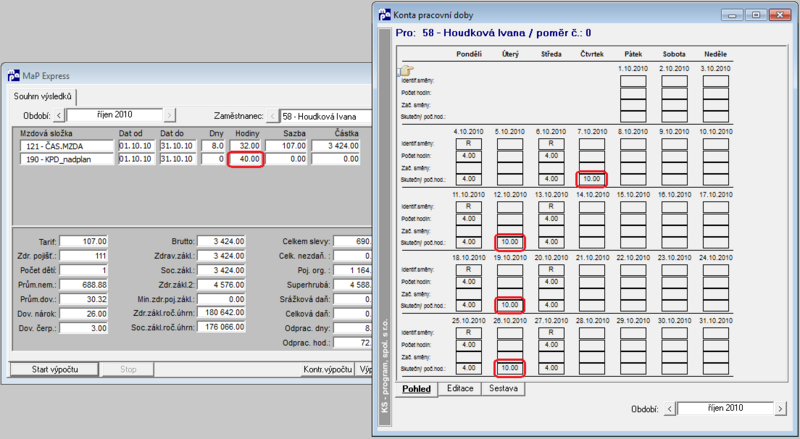The image size is (800, 439).
Task: Click actual hours 10.00 on 7.10.2010
Action: (x=592, y=179)
